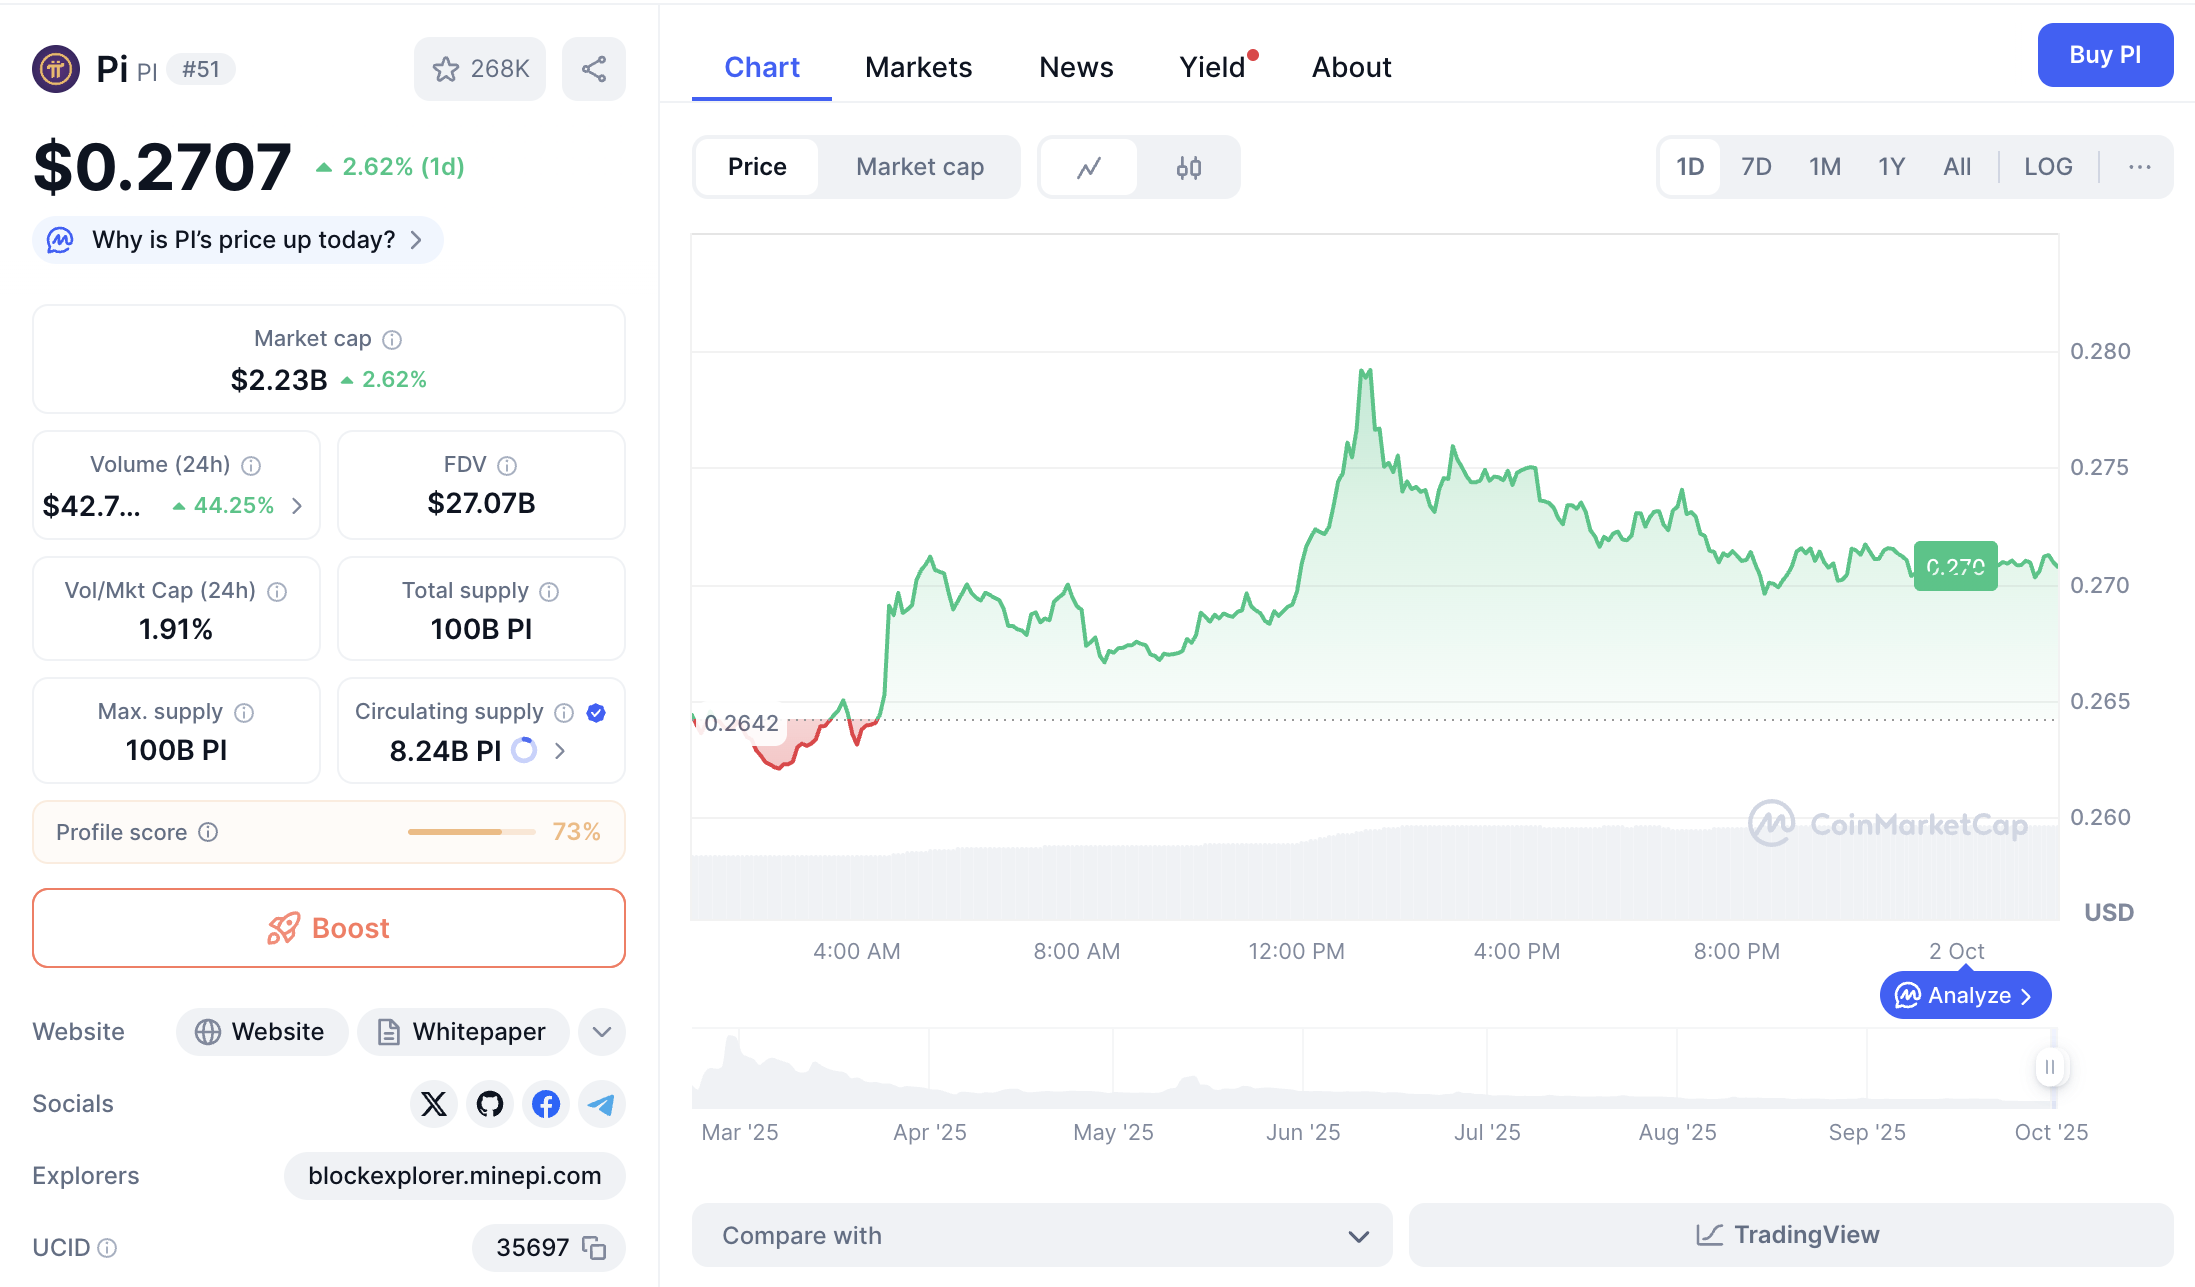Click the share icon button
The height and width of the screenshot is (1287, 2195).
[x=594, y=69]
